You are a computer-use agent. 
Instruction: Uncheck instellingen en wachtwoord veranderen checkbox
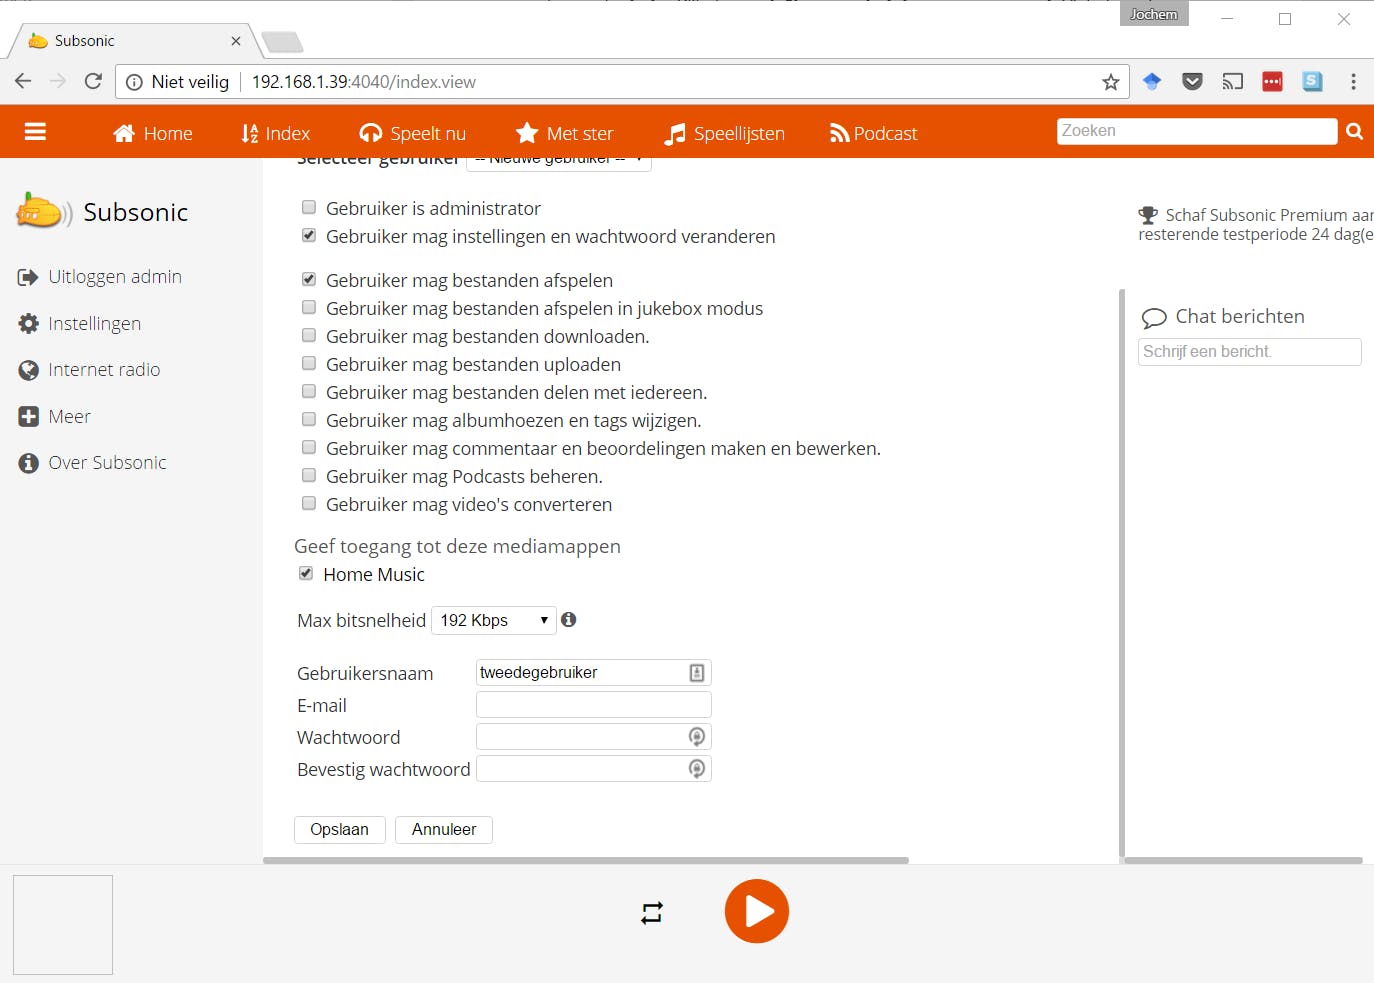pyautogui.click(x=309, y=235)
